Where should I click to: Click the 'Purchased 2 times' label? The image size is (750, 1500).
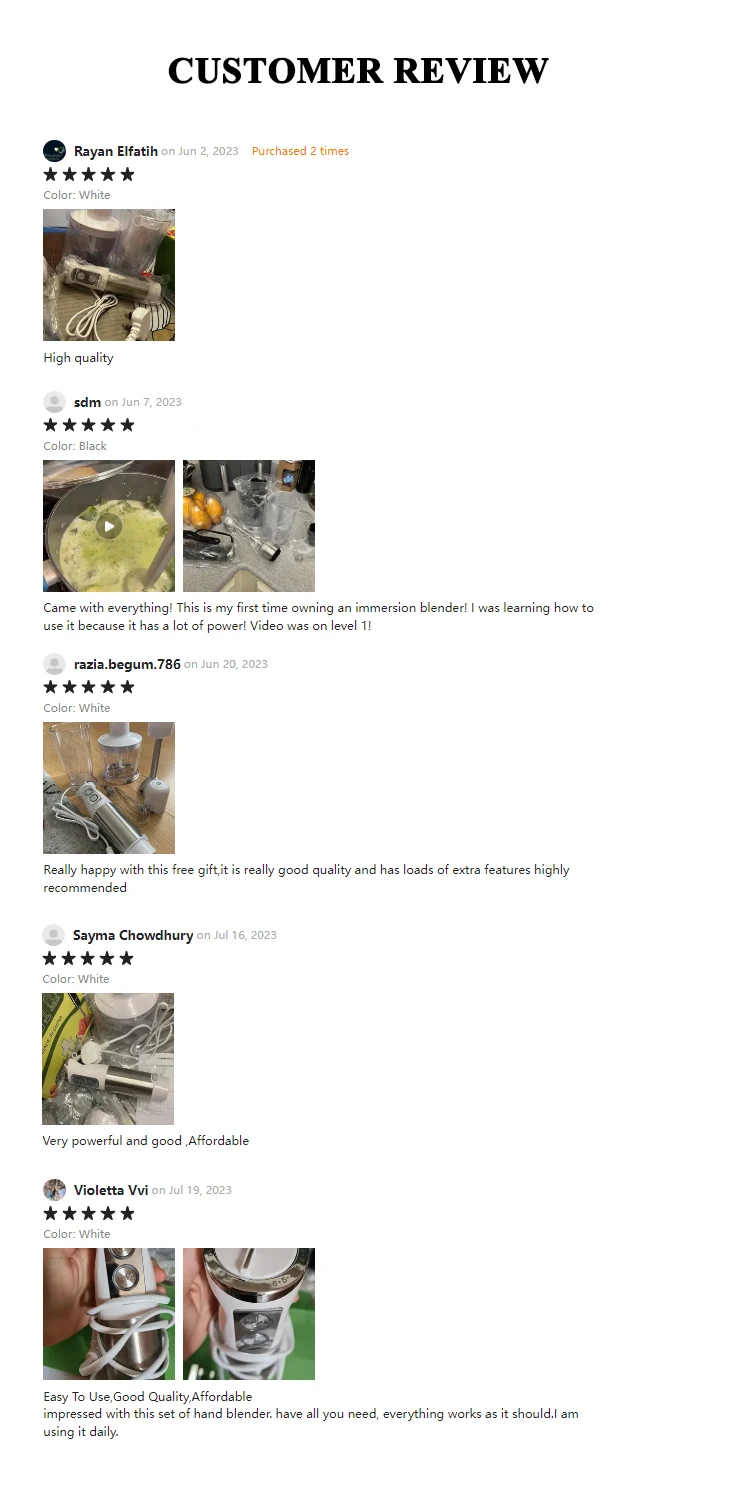tap(300, 151)
